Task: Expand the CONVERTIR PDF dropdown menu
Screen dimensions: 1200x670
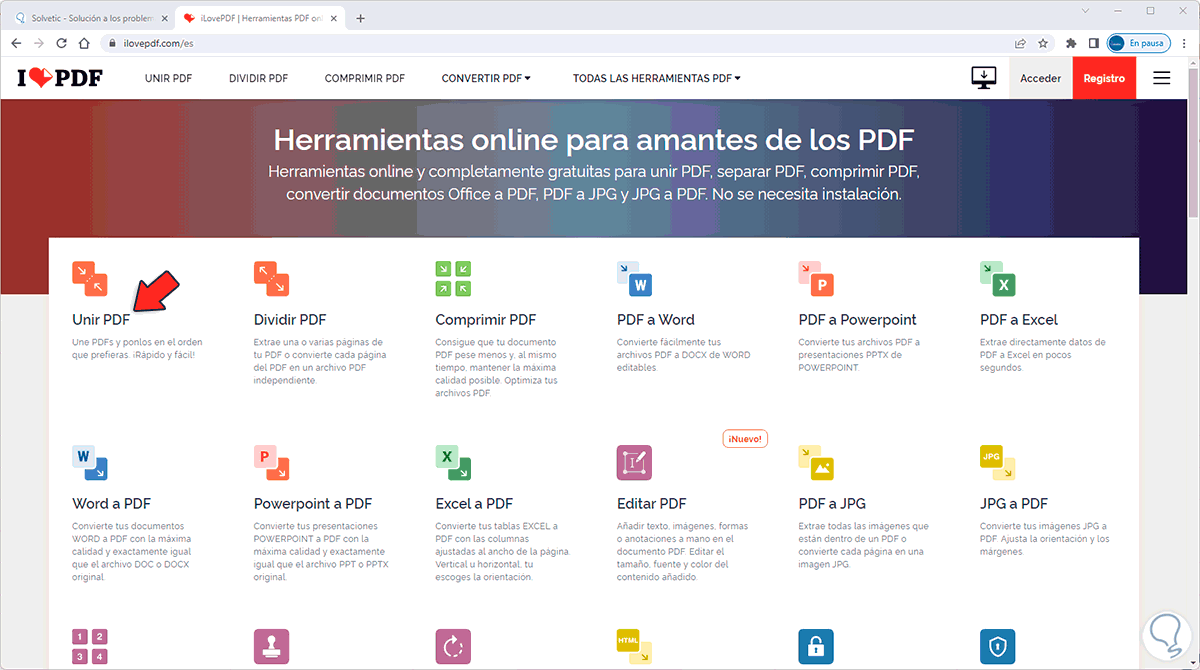Action: pos(486,77)
